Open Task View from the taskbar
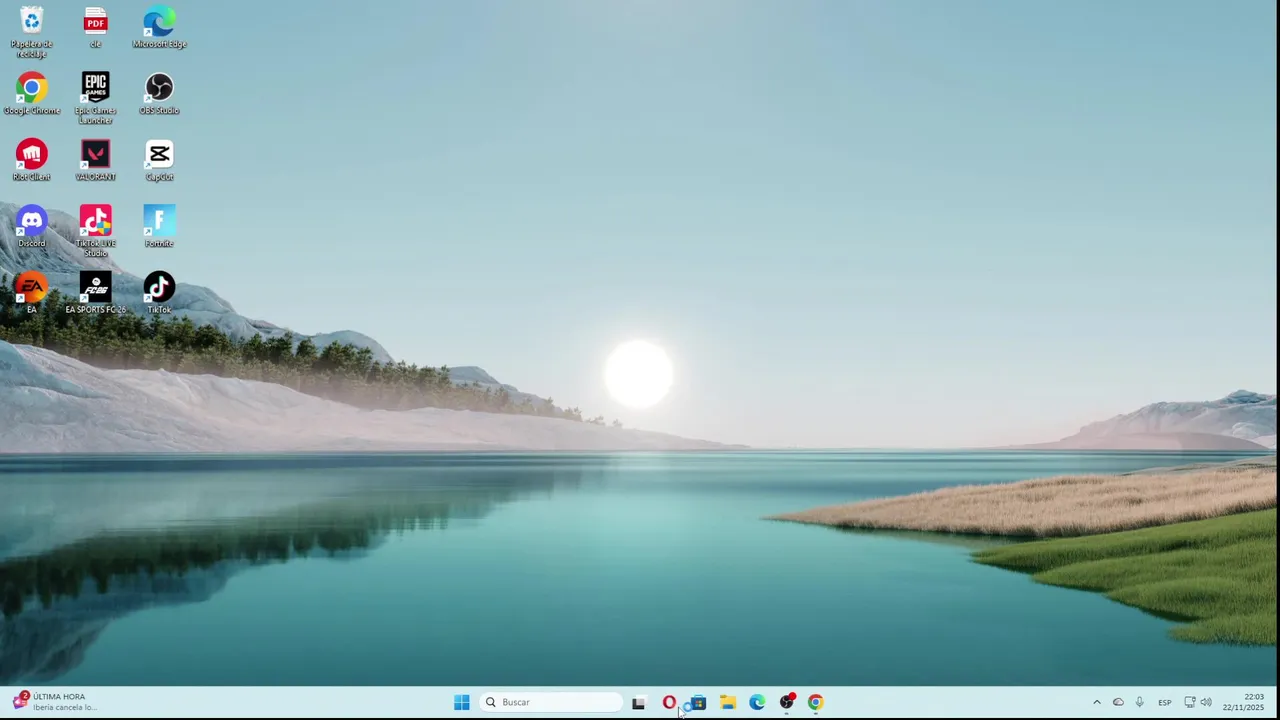Screen dimensions: 1280x720 click(638, 702)
